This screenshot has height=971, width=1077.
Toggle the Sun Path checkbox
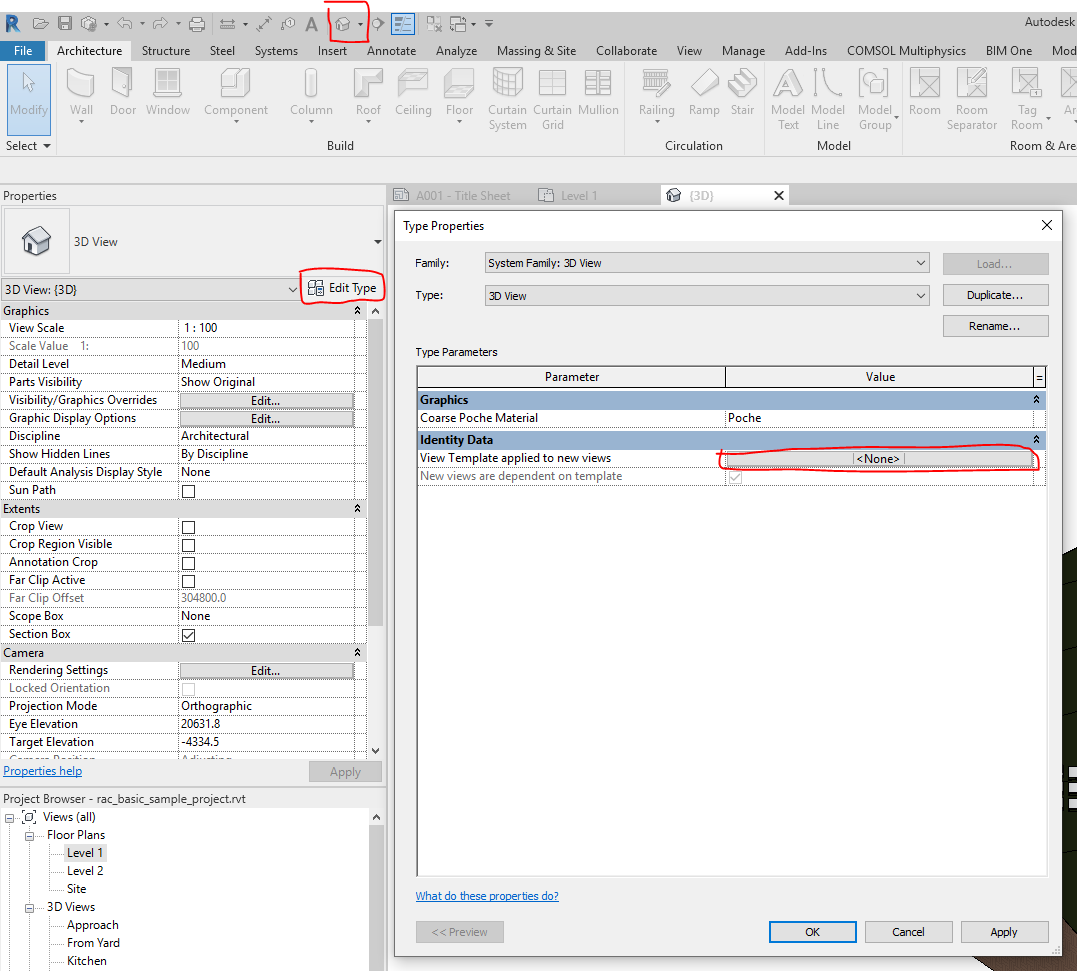[188, 491]
